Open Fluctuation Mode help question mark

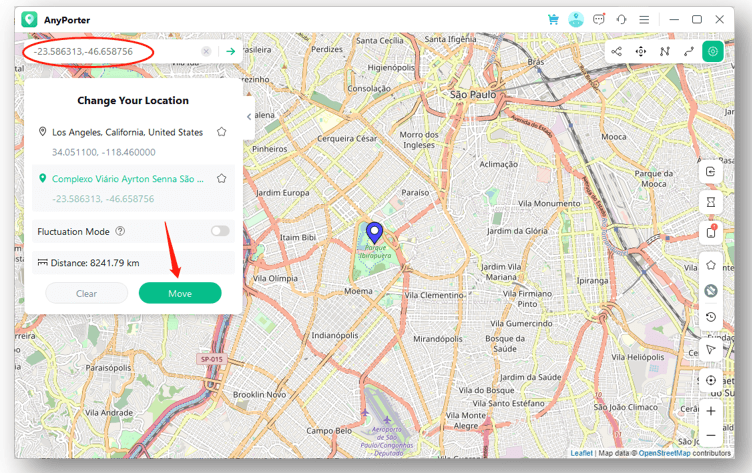point(120,231)
